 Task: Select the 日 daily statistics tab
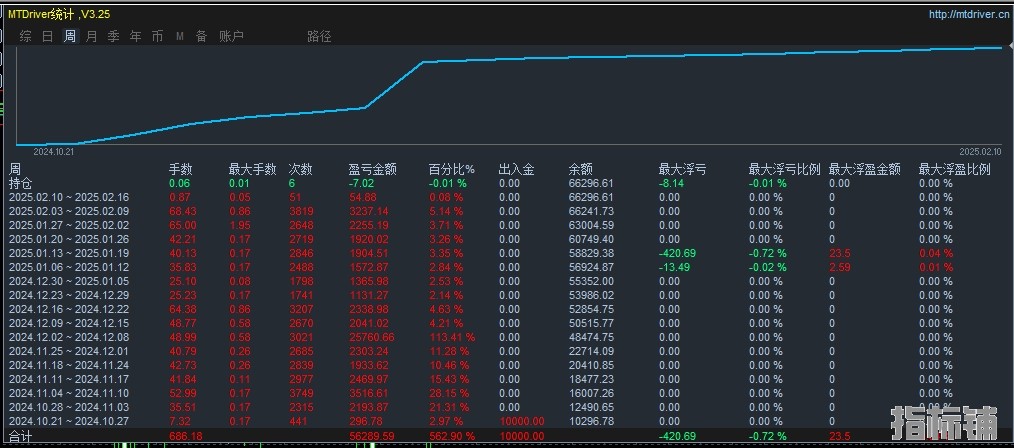47,36
